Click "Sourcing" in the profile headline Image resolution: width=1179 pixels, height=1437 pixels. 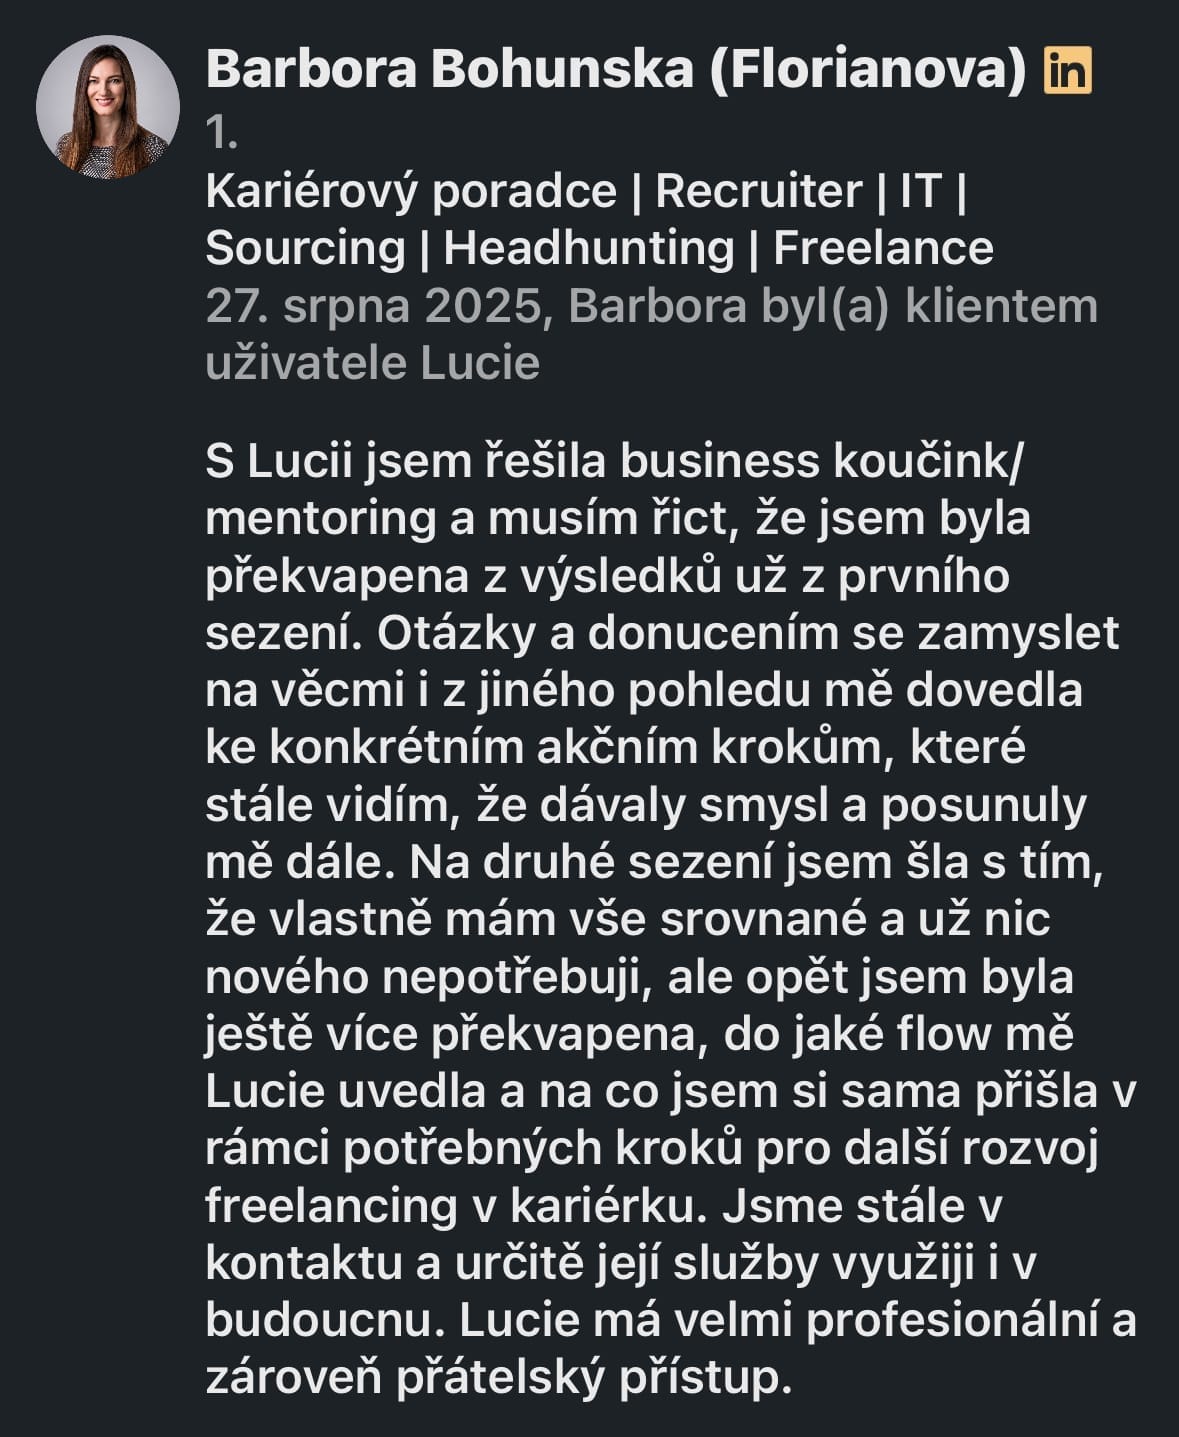304,248
